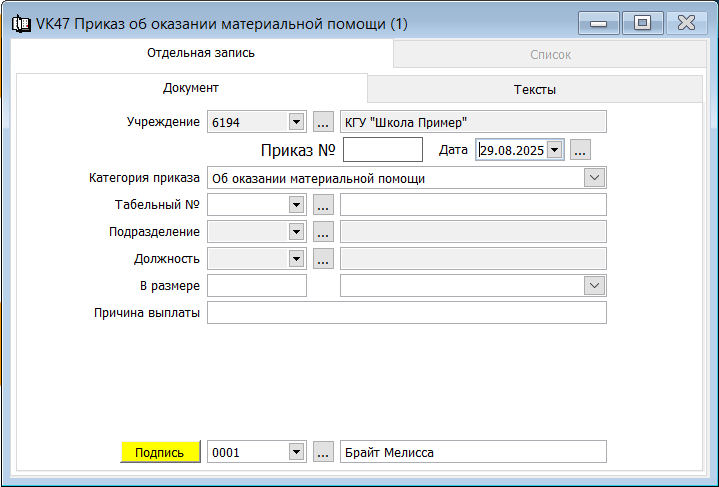Image resolution: width=719 pixels, height=487 pixels.
Task: Open lookup browse button next to Учреждение
Action: pyautogui.click(x=322, y=122)
